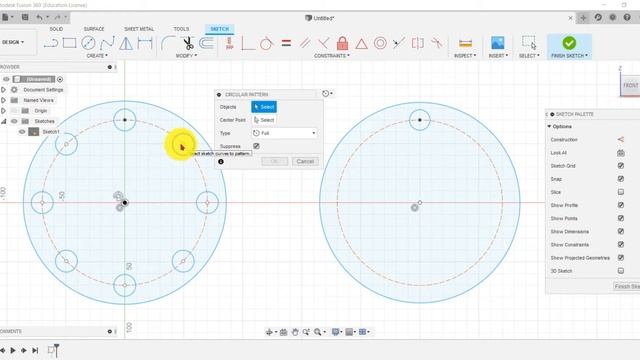Open the Type dropdown set to Full
Screen dimensions: 640x360
click(284, 133)
